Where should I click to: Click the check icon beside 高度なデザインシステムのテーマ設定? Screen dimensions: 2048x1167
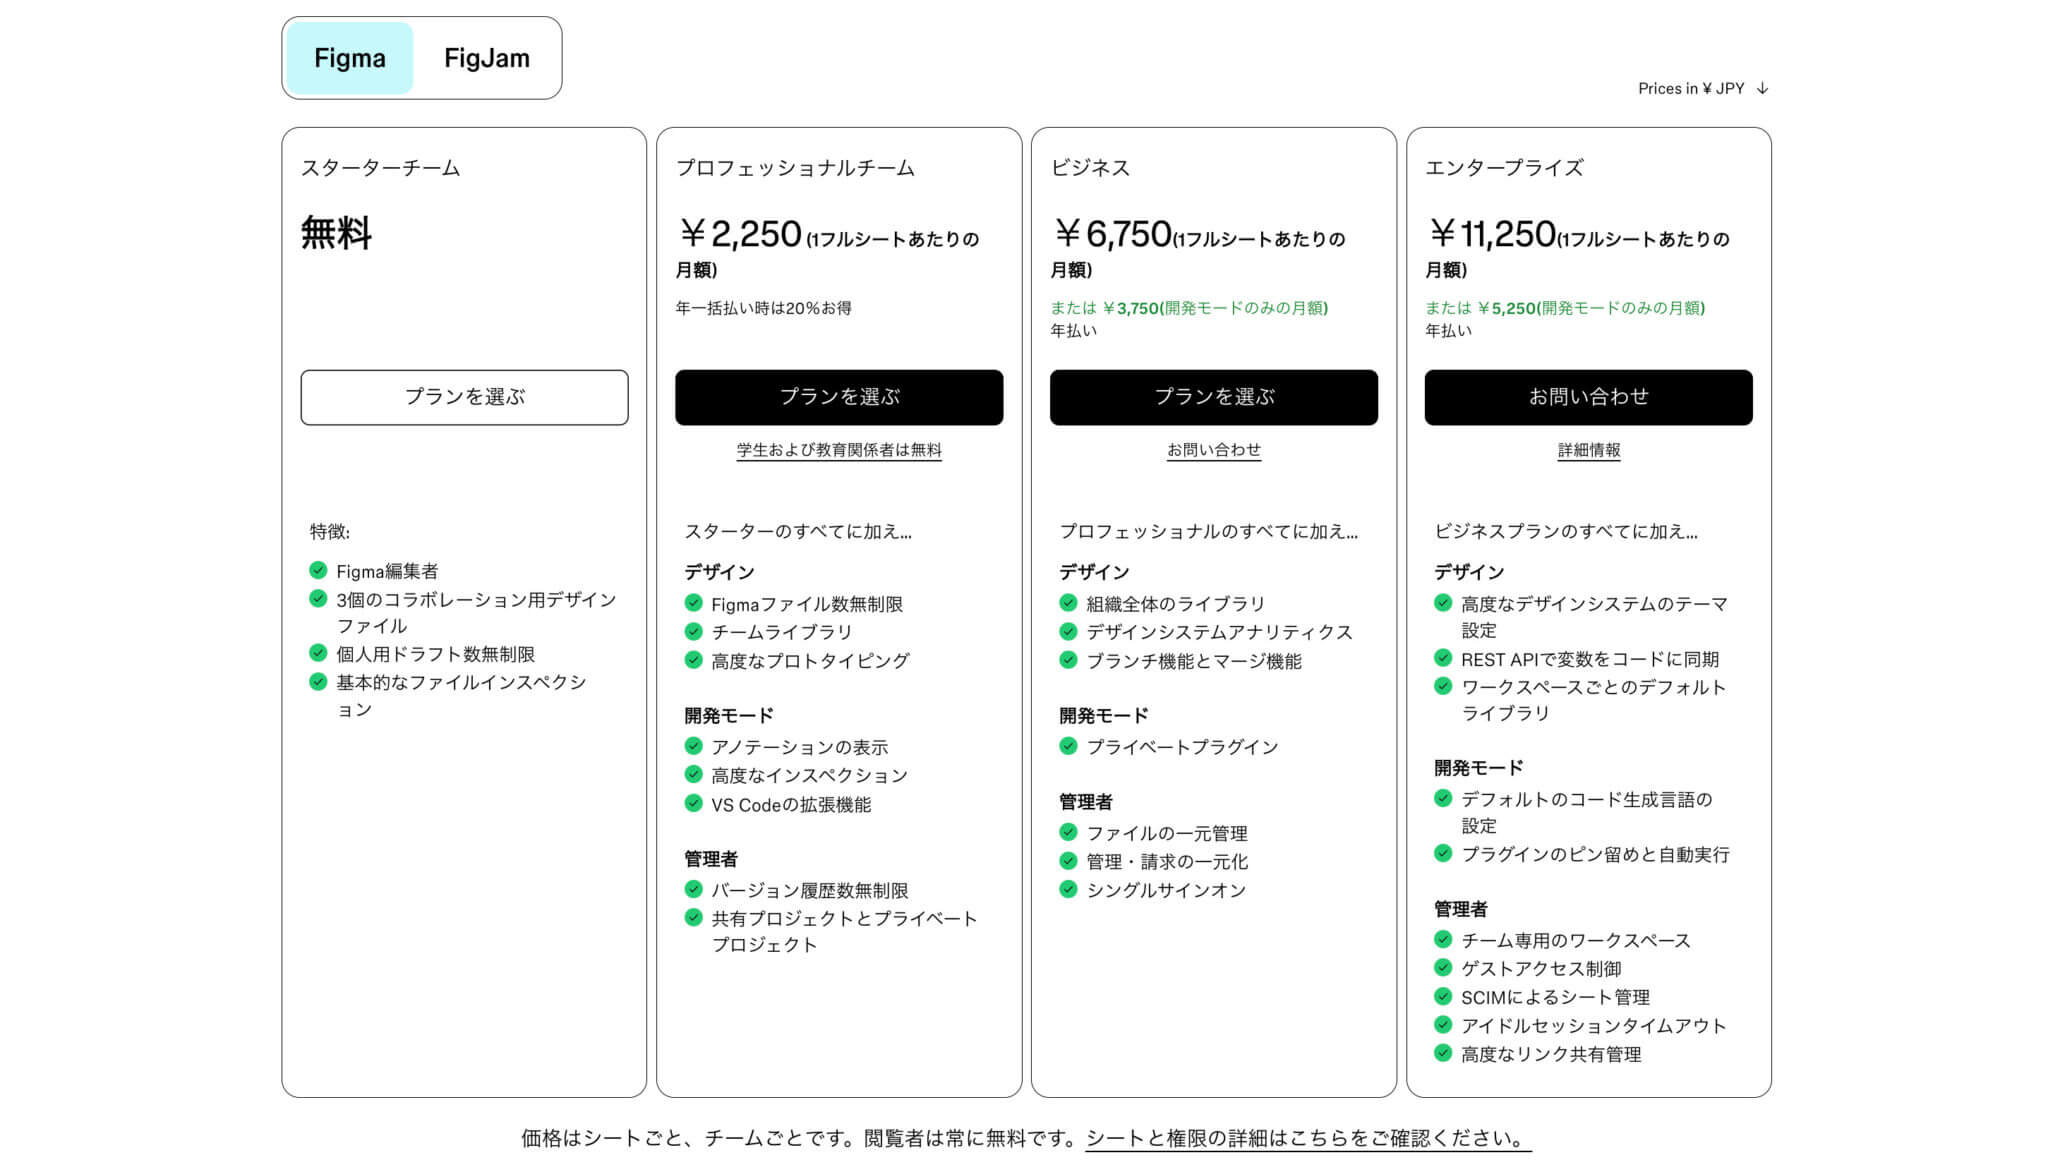[1443, 603]
